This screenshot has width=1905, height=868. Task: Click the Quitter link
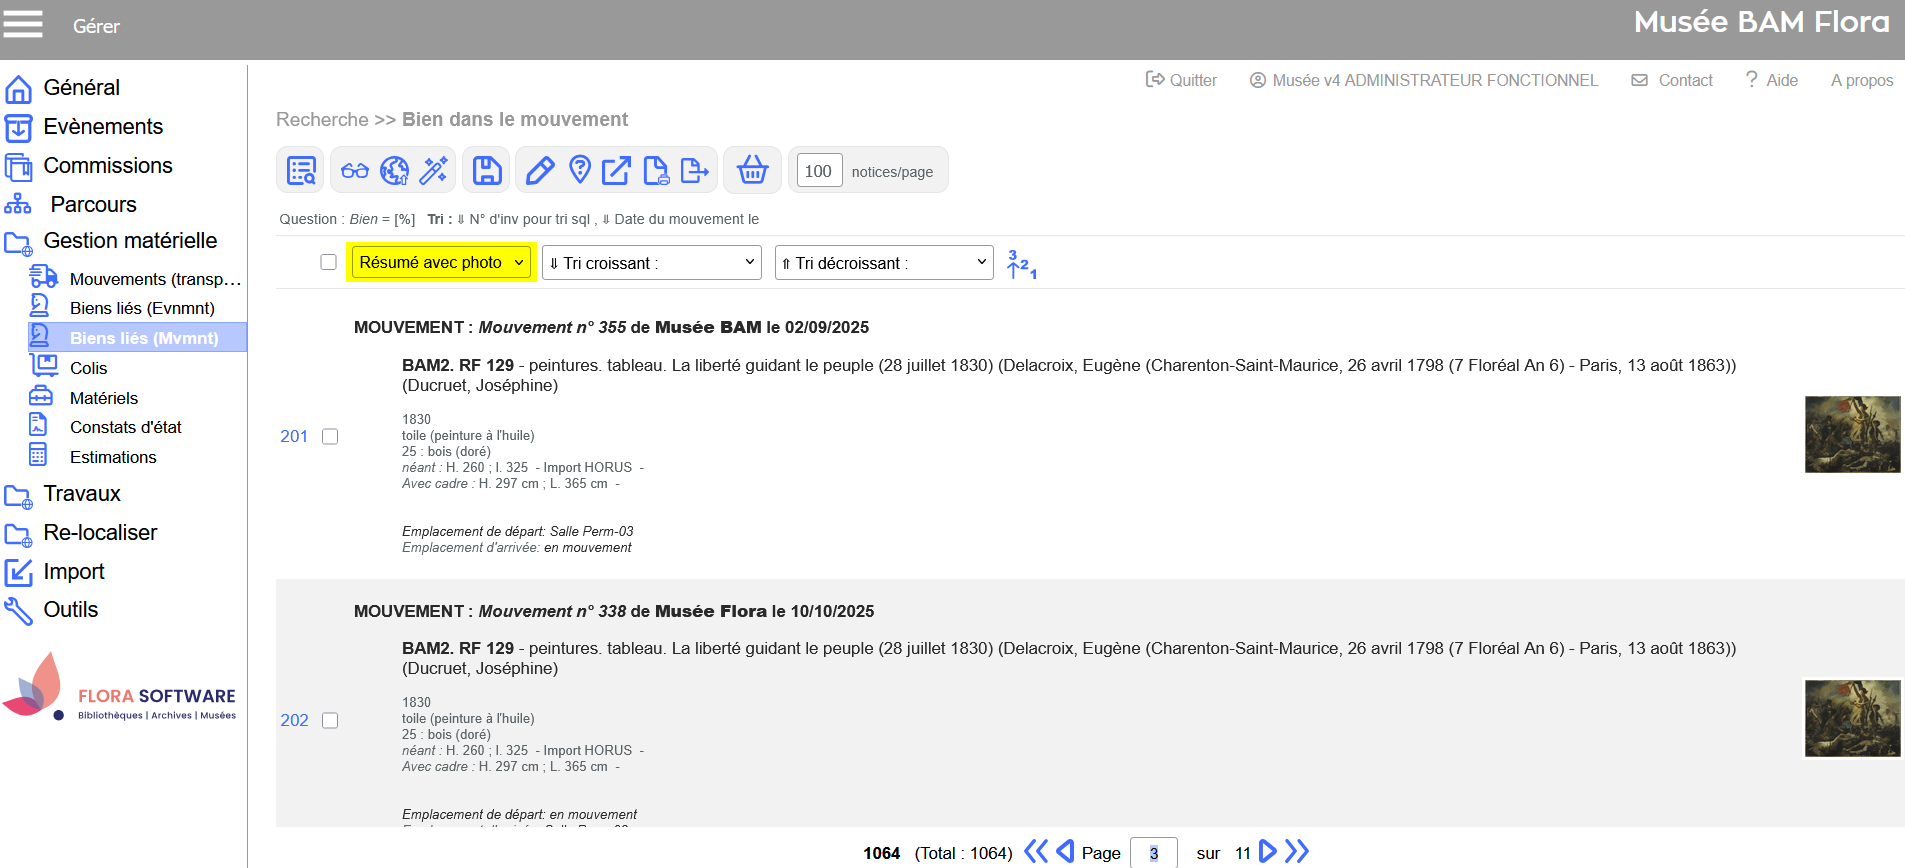pos(1182,80)
